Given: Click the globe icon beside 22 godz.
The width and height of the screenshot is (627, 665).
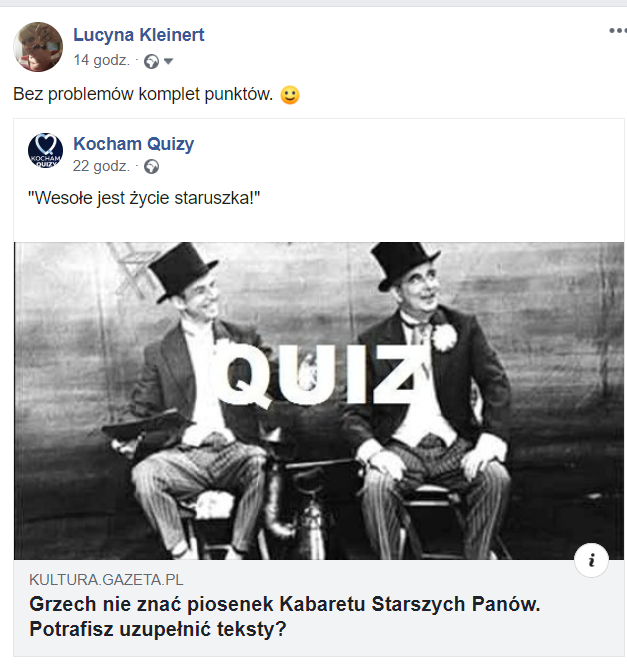Looking at the screenshot, I should click(151, 167).
